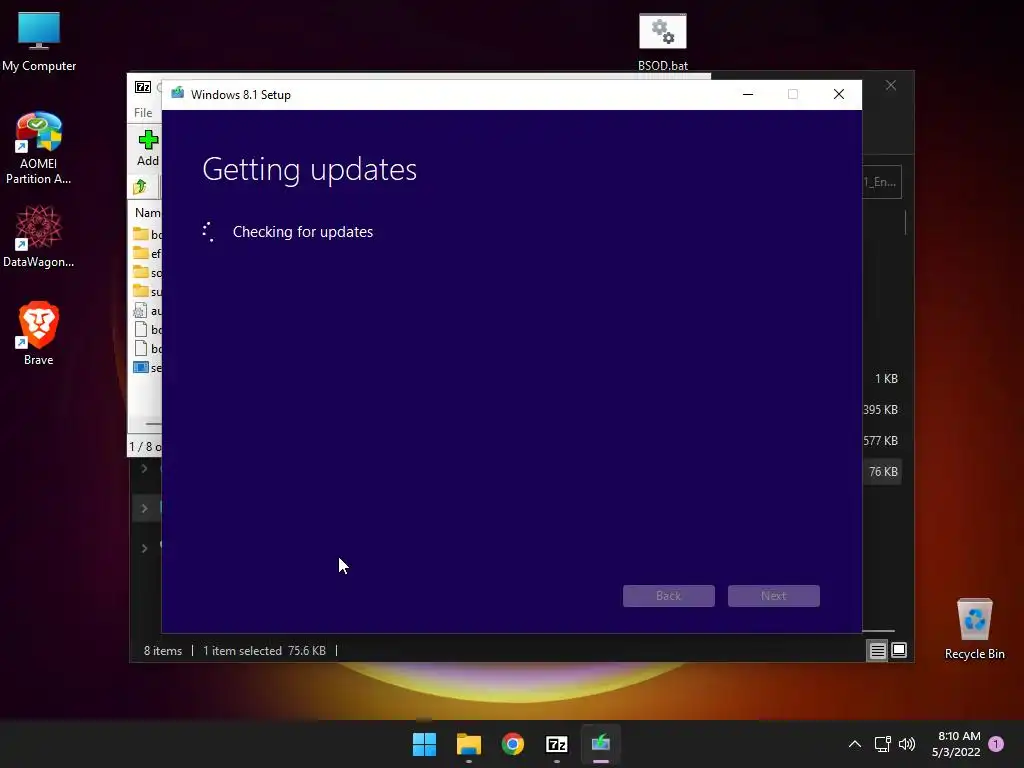Click the Windows 8.1 Setup title icon
Viewport: 1024px width, 768px height.
(177, 94)
